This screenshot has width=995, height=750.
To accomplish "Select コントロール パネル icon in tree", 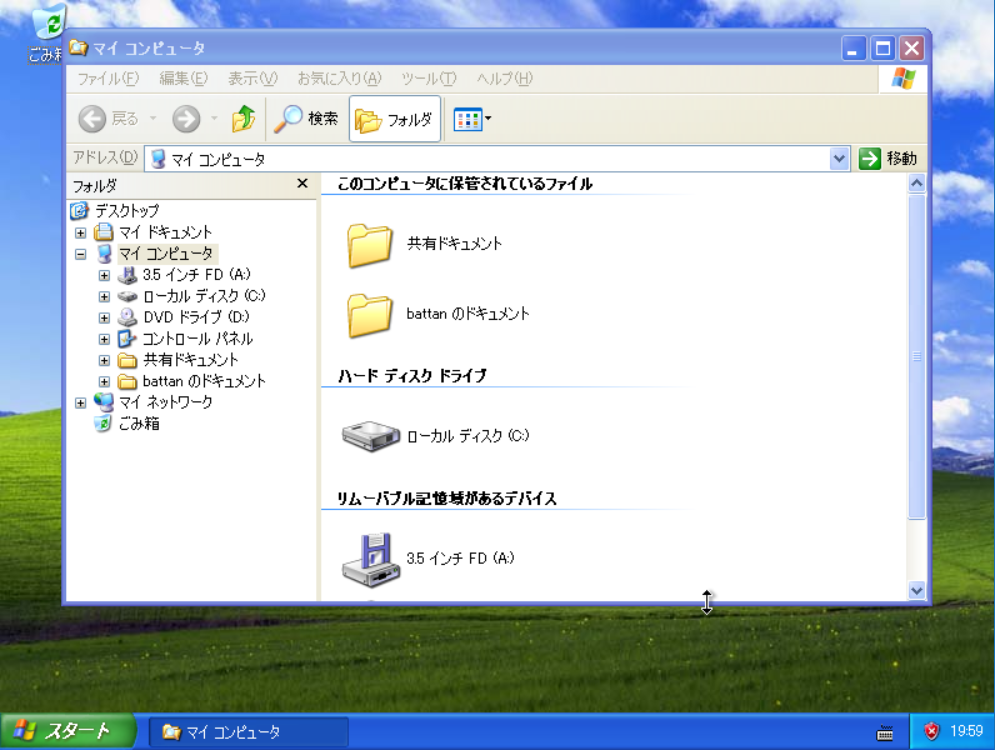I will [128, 339].
